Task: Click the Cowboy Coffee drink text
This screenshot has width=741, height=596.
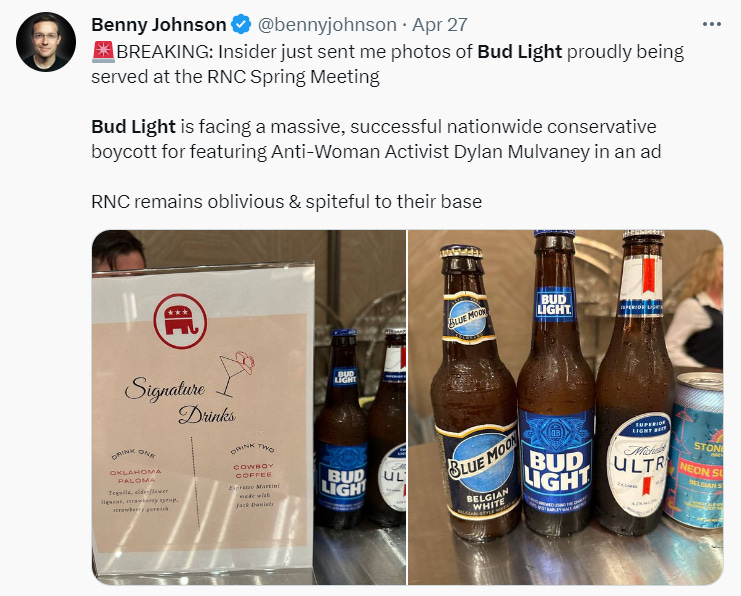Action: pos(254,470)
